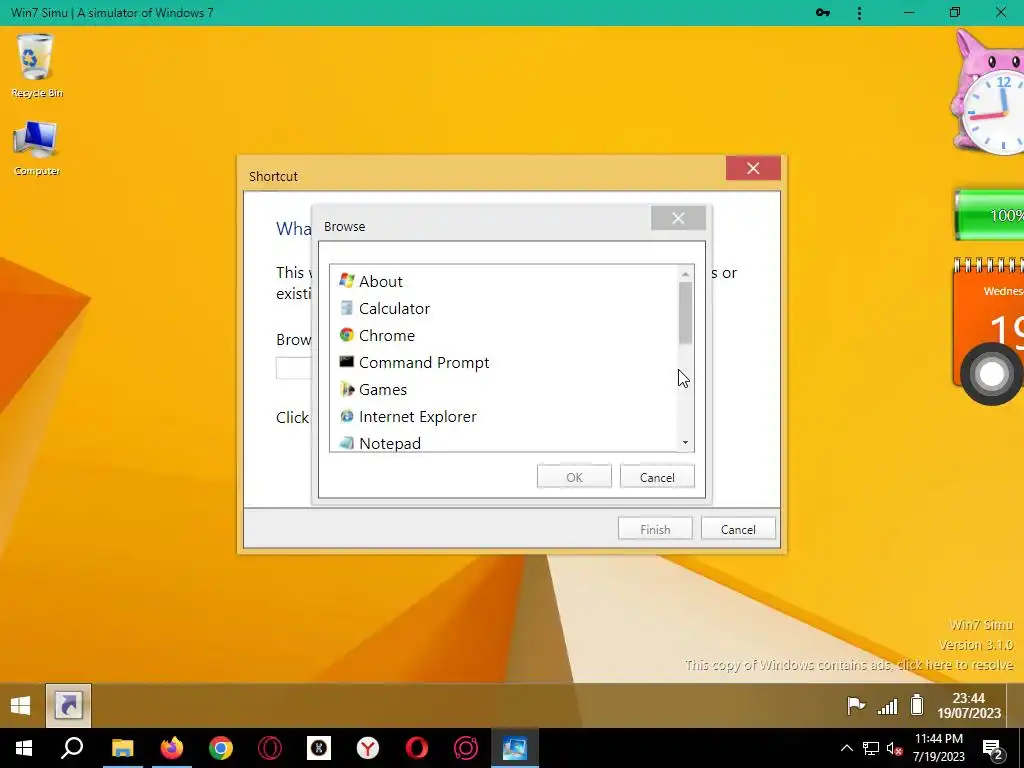This screenshot has height=768, width=1024.
Task: Click the muted volume tray icon
Action: pyautogui.click(x=894, y=748)
